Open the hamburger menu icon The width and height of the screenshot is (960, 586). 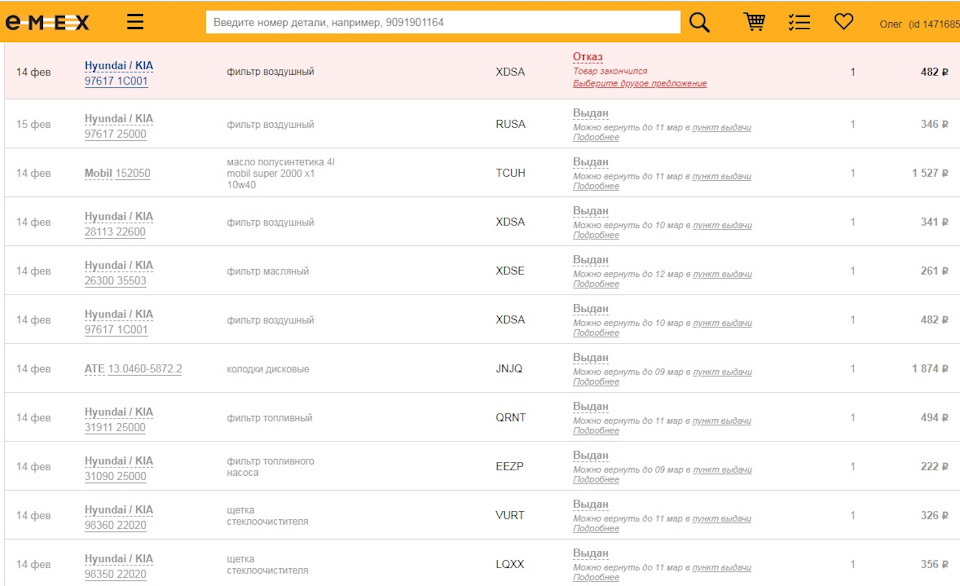[135, 22]
